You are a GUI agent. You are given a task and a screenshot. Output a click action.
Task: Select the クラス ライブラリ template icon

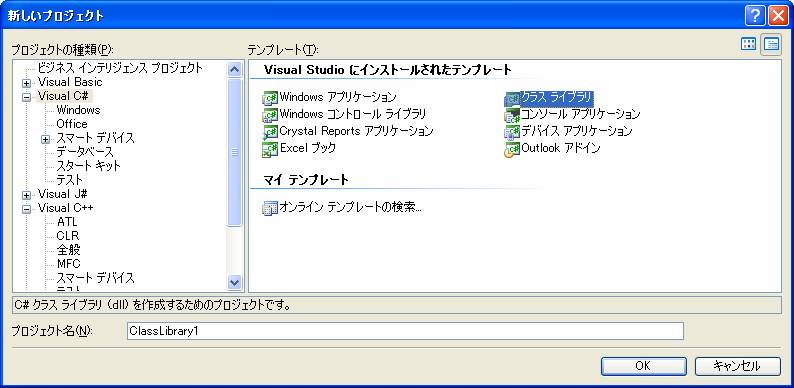[512, 98]
